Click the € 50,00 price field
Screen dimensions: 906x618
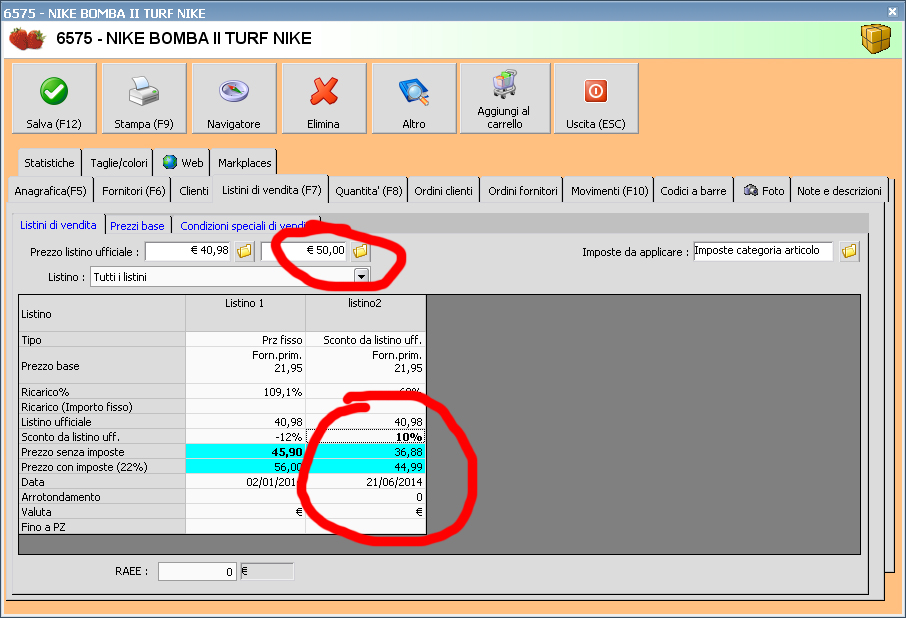305,251
